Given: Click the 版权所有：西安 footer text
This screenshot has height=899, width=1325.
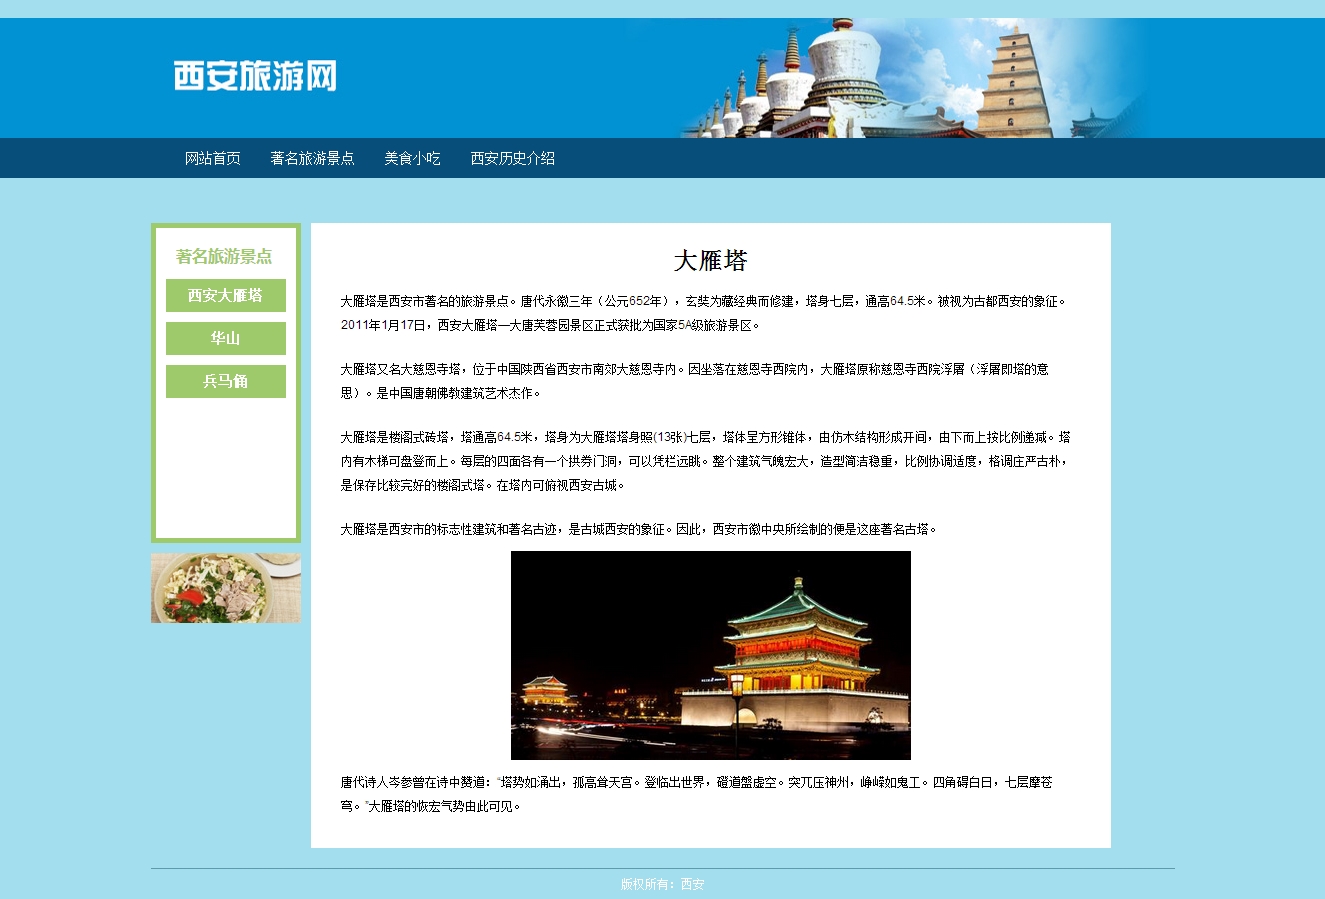Looking at the screenshot, I should tap(662, 884).
